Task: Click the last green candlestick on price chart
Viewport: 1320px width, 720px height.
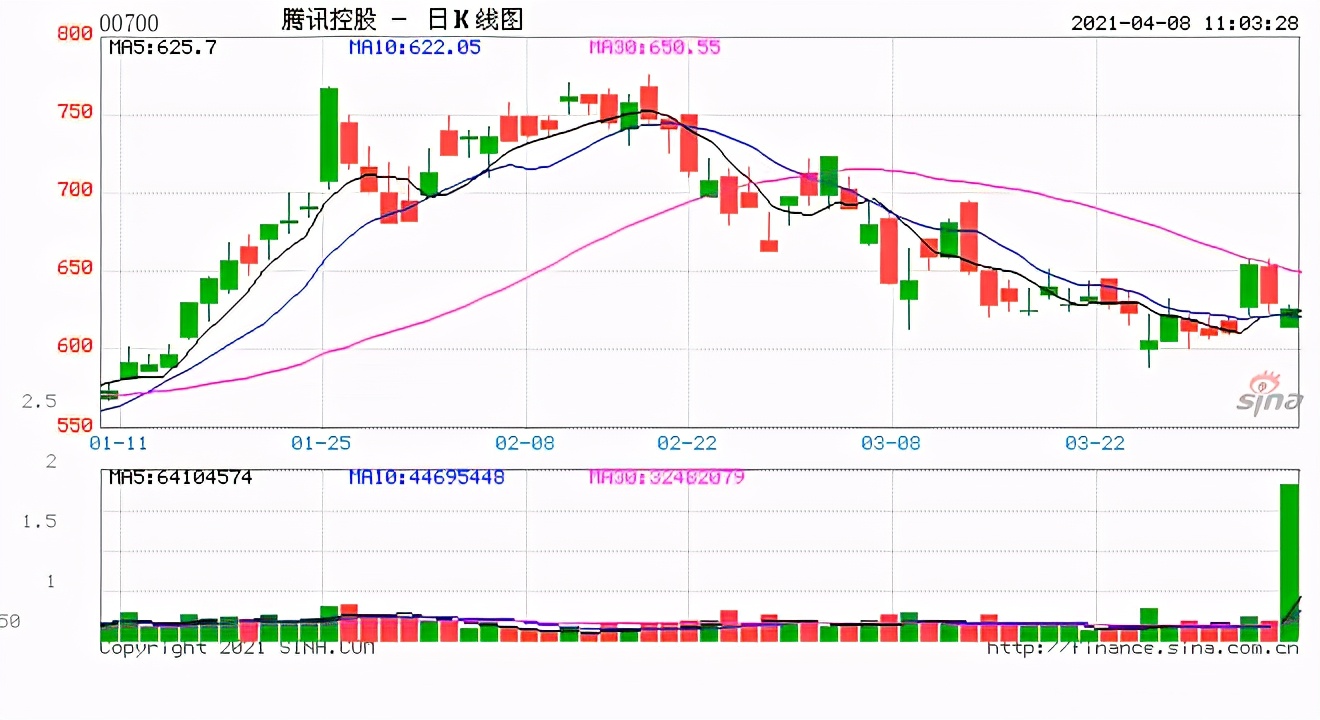Action: click(1290, 317)
